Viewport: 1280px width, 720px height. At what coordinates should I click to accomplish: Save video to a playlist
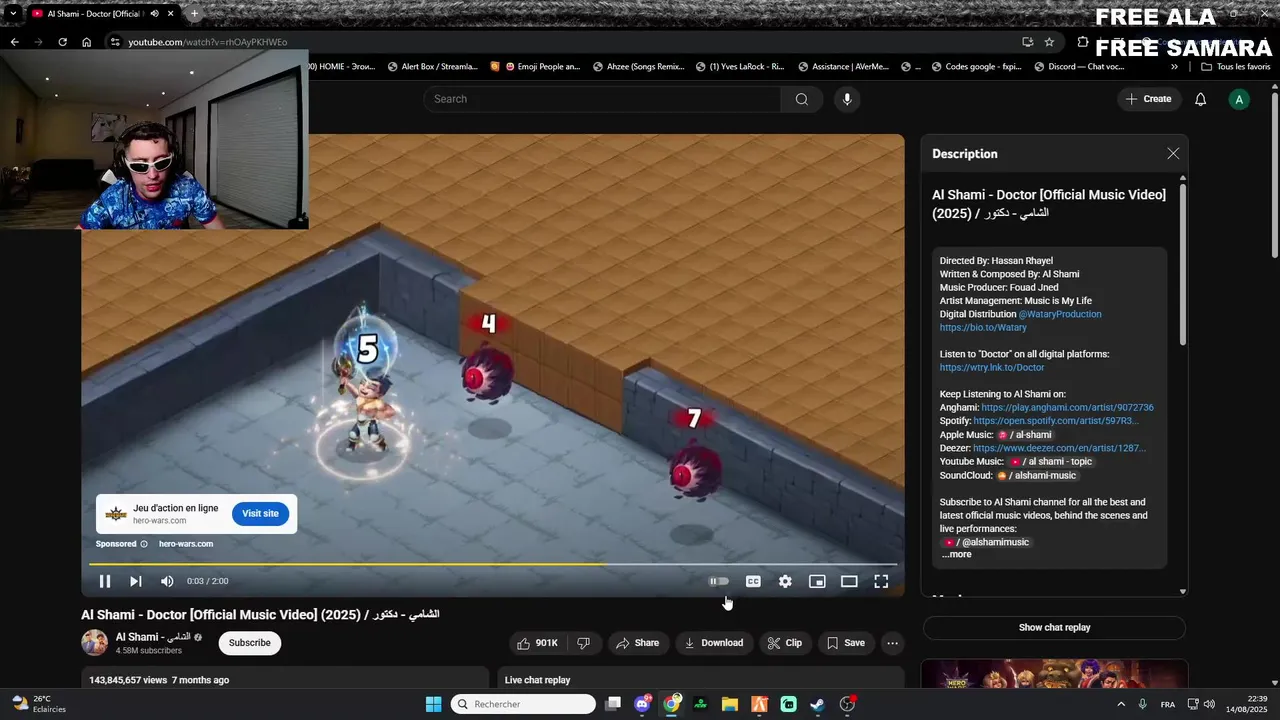pyautogui.click(x=846, y=643)
